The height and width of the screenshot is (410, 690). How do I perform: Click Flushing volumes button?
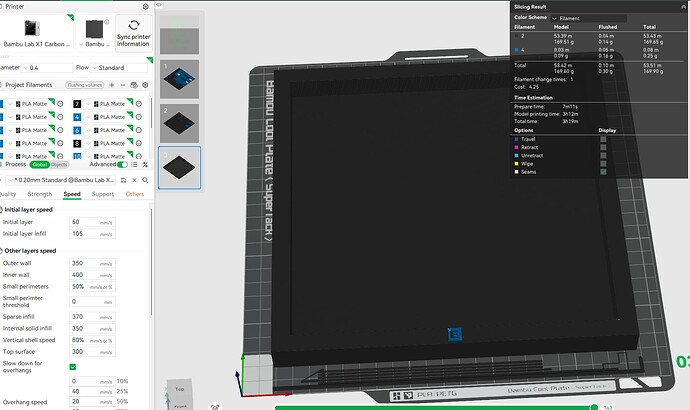(85, 85)
